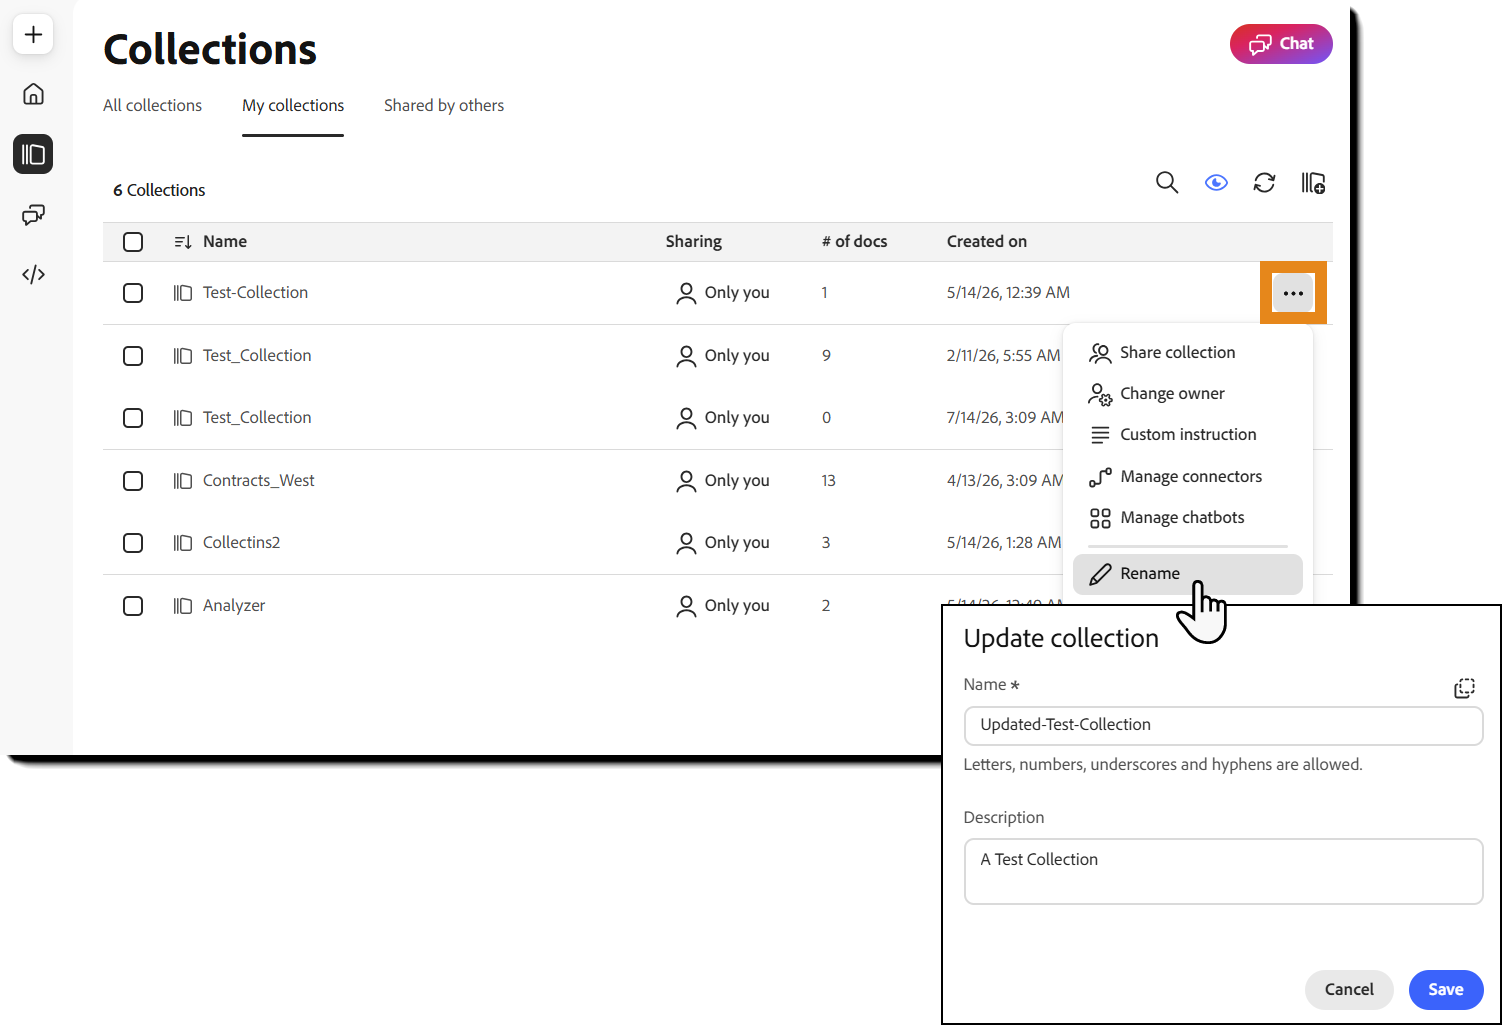Check the Contracts_West row checkbox
Image resolution: width=1502 pixels, height=1025 pixels.
click(x=133, y=481)
